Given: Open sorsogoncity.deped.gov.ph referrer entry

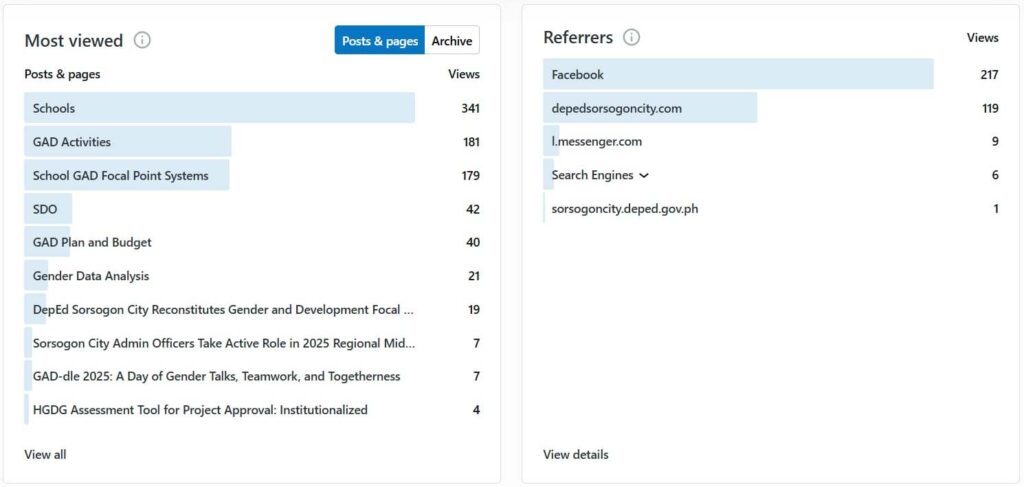Looking at the screenshot, I should (x=625, y=209).
